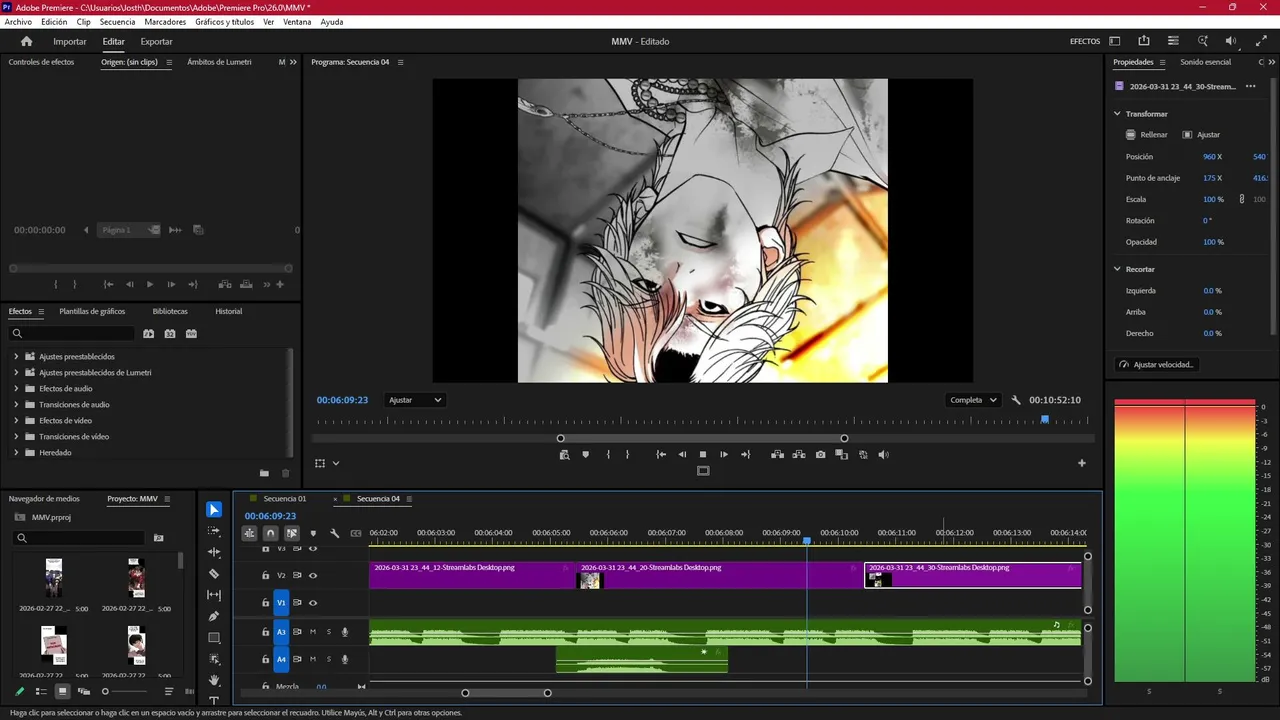Switch Project panel to list view

(x=41, y=691)
